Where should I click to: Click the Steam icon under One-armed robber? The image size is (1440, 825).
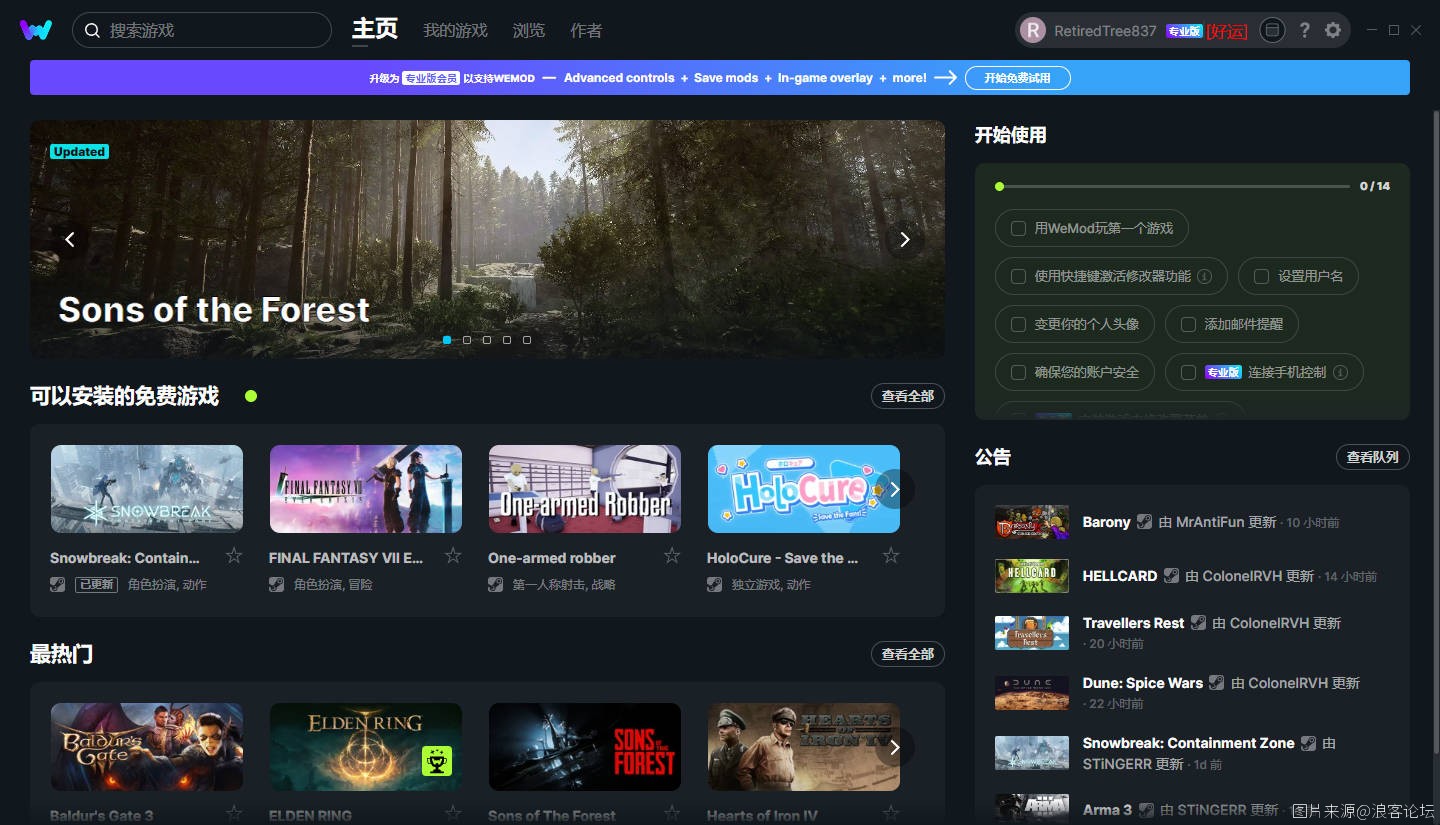pyautogui.click(x=496, y=584)
